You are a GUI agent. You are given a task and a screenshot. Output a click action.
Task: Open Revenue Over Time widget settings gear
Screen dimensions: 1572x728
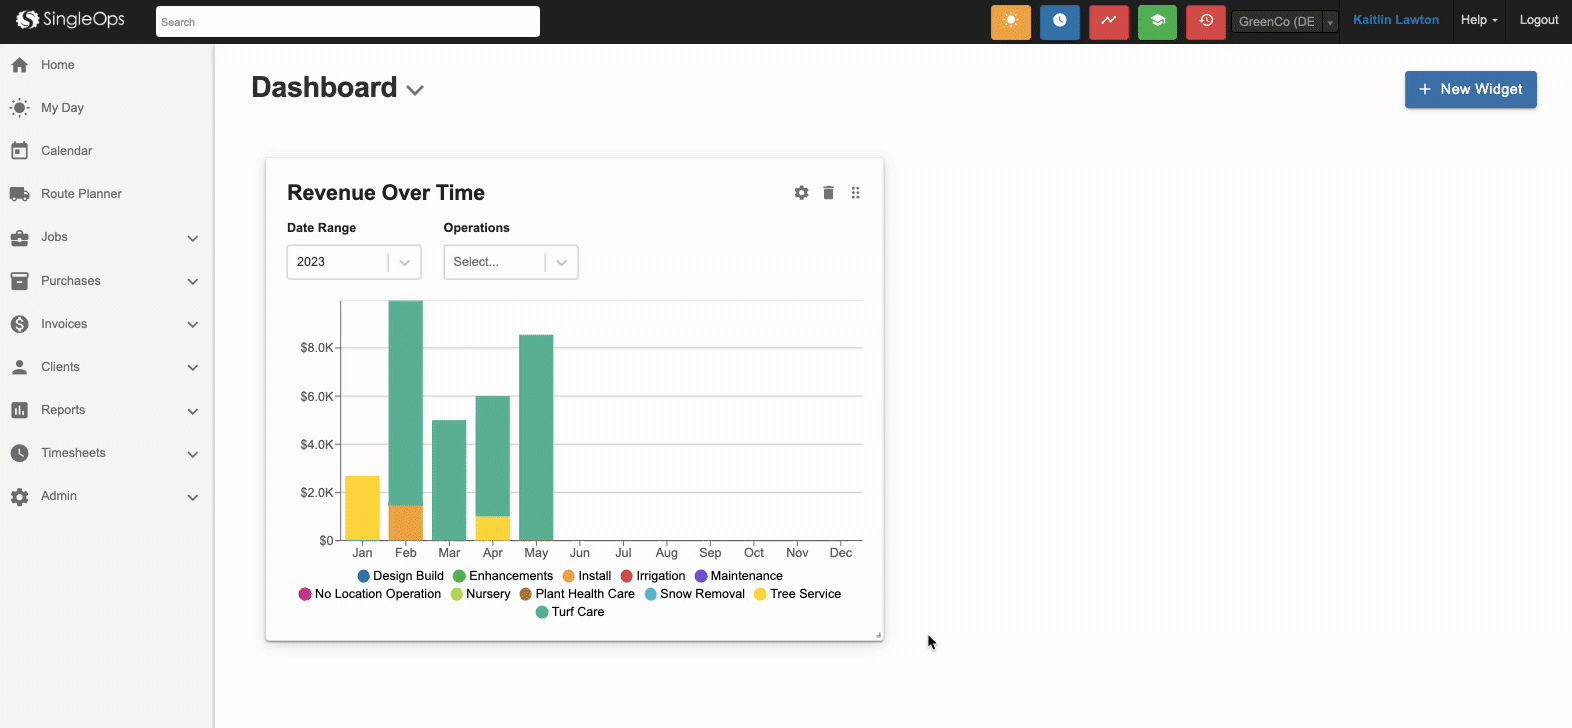coord(801,193)
